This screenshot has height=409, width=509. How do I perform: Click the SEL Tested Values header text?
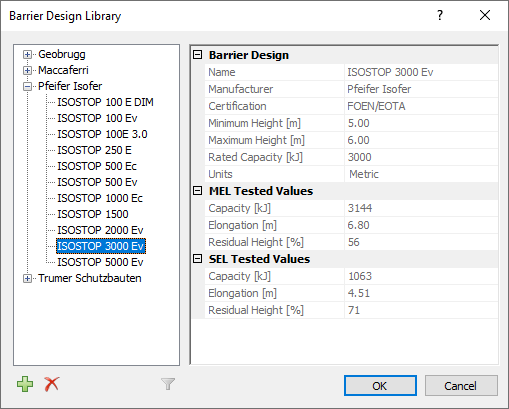click(x=259, y=259)
